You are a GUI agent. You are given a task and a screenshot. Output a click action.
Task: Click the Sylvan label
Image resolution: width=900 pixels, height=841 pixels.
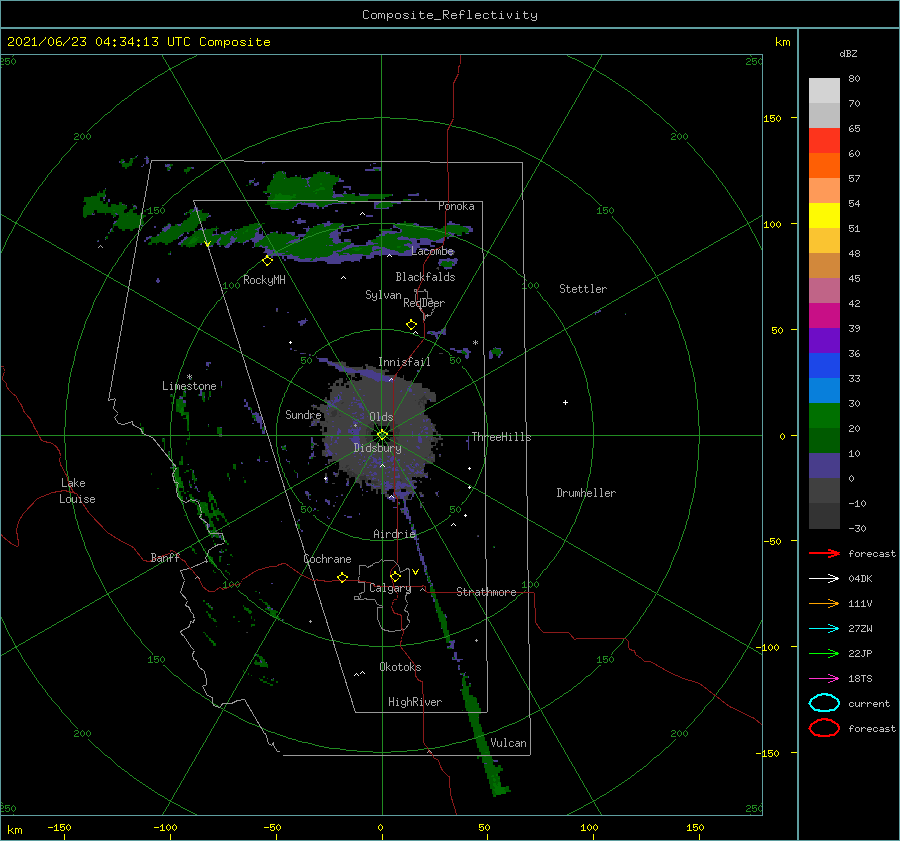(383, 295)
